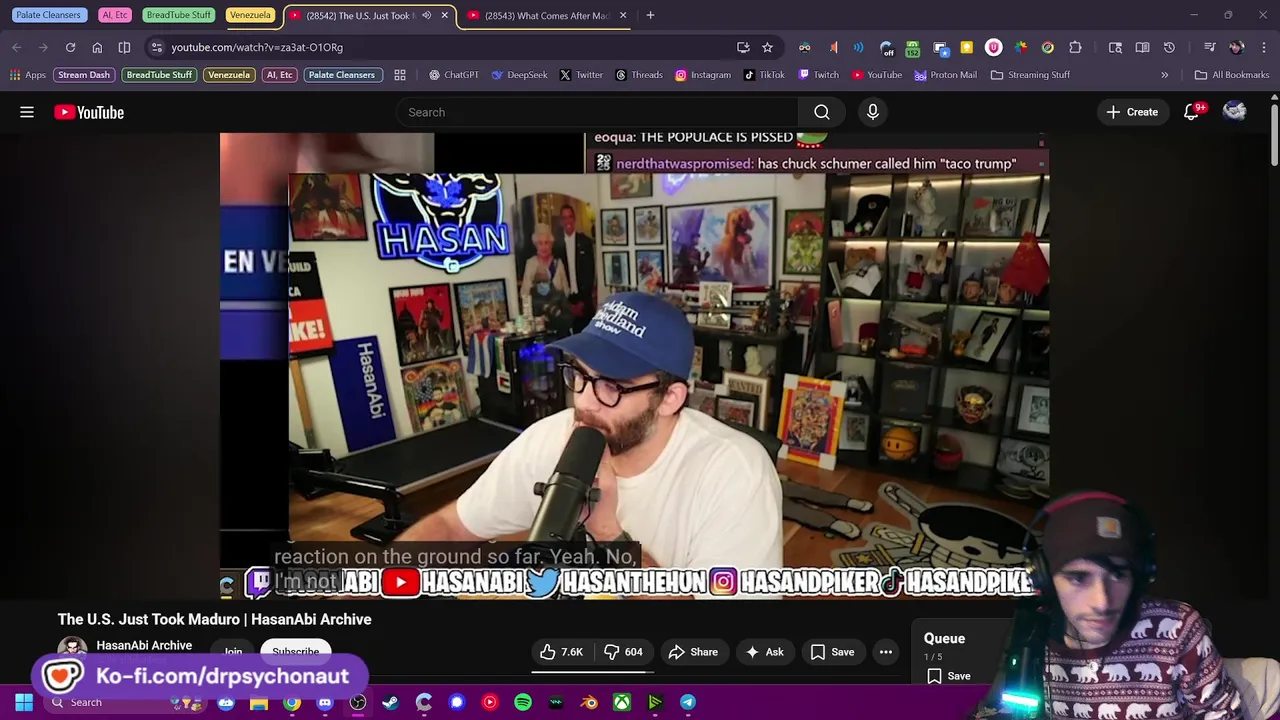Open the Streaming Stuff bookmarks folder
1280x720 pixels.
pyautogui.click(x=1030, y=75)
